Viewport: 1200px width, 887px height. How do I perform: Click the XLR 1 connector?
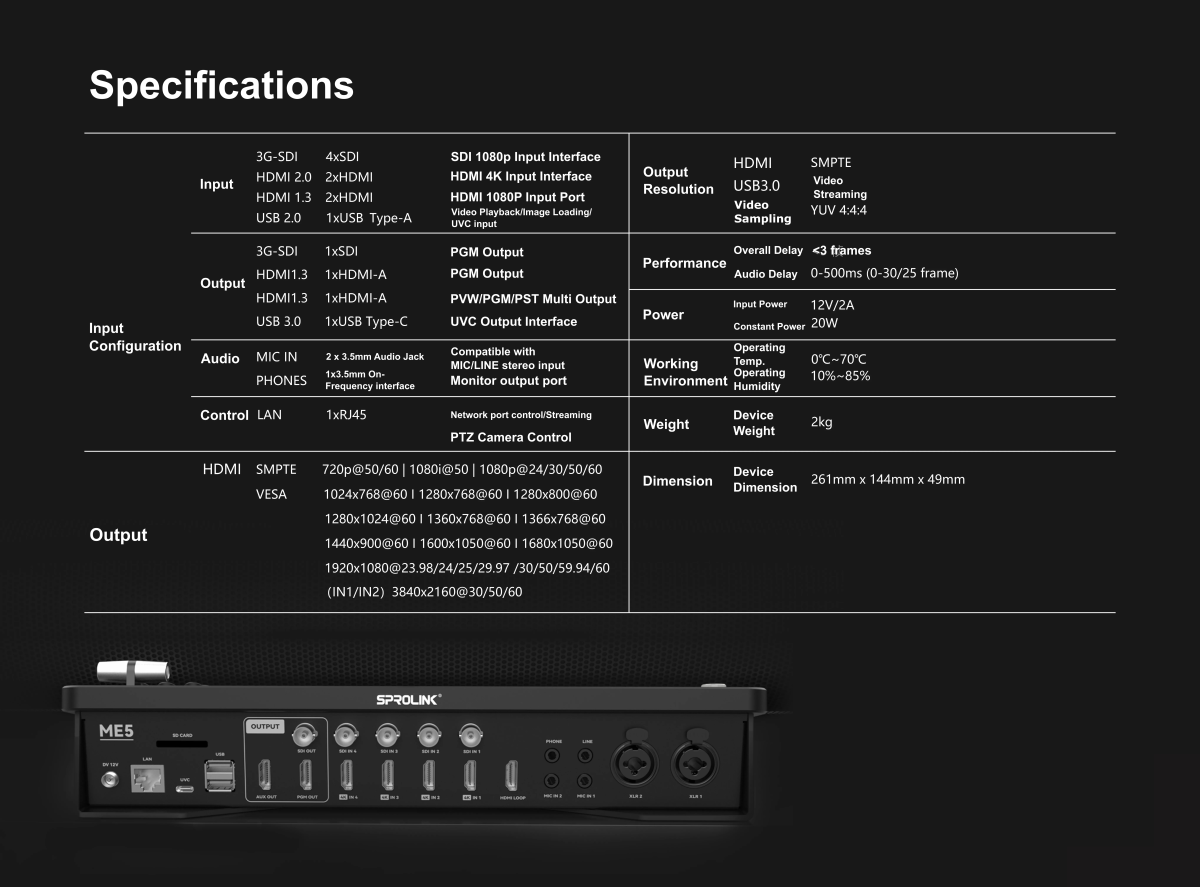(x=694, y=765)
